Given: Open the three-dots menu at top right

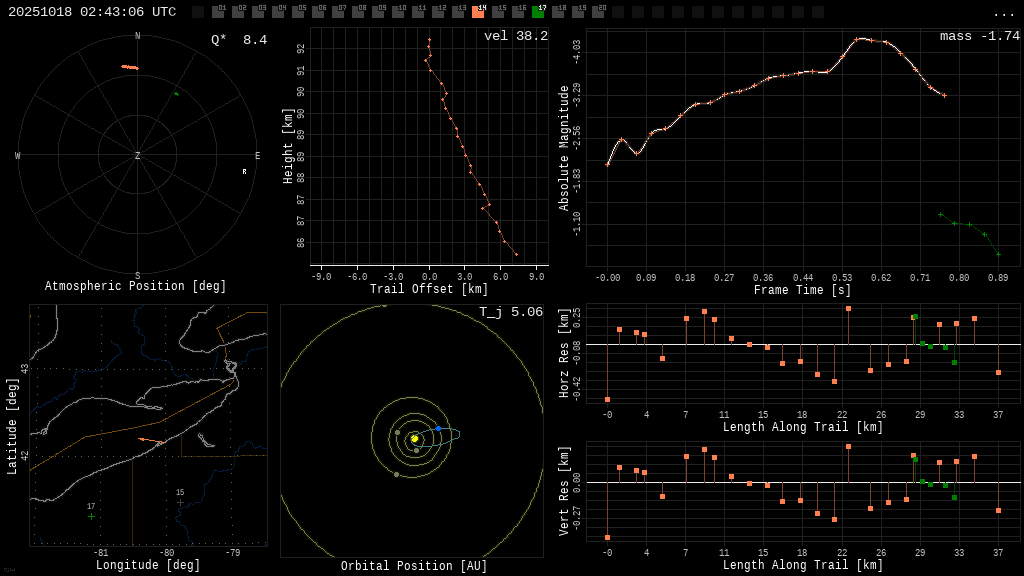Looking at the screenshot, I should (x=1003, y=13).
